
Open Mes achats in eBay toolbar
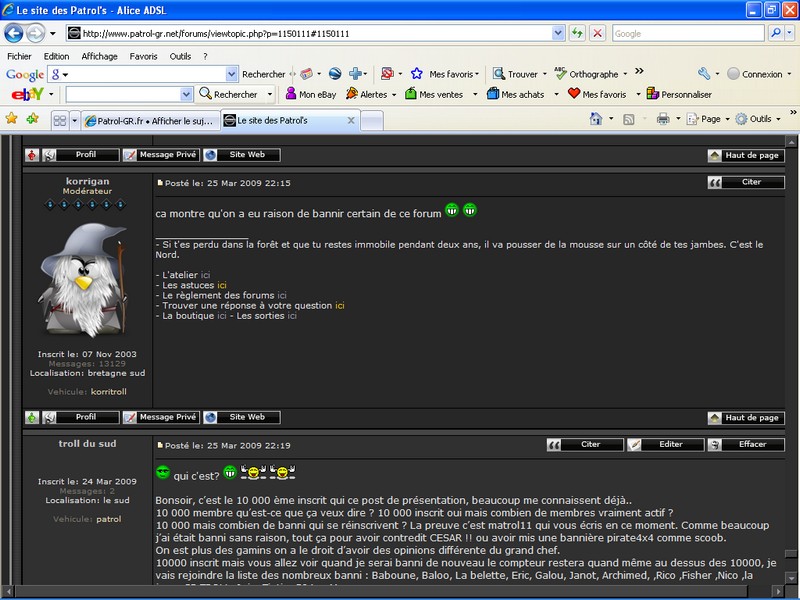pyautogui.click(x=516, y=94)
